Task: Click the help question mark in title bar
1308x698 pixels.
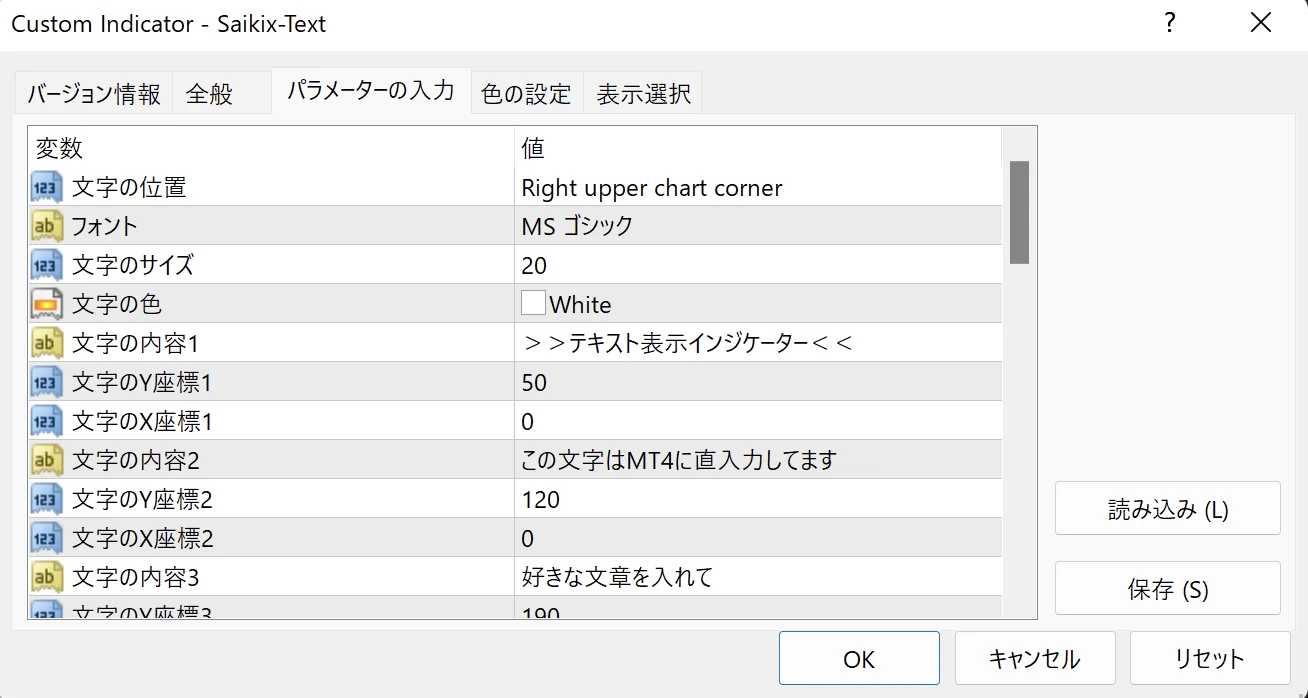Action: (1169, 24)
